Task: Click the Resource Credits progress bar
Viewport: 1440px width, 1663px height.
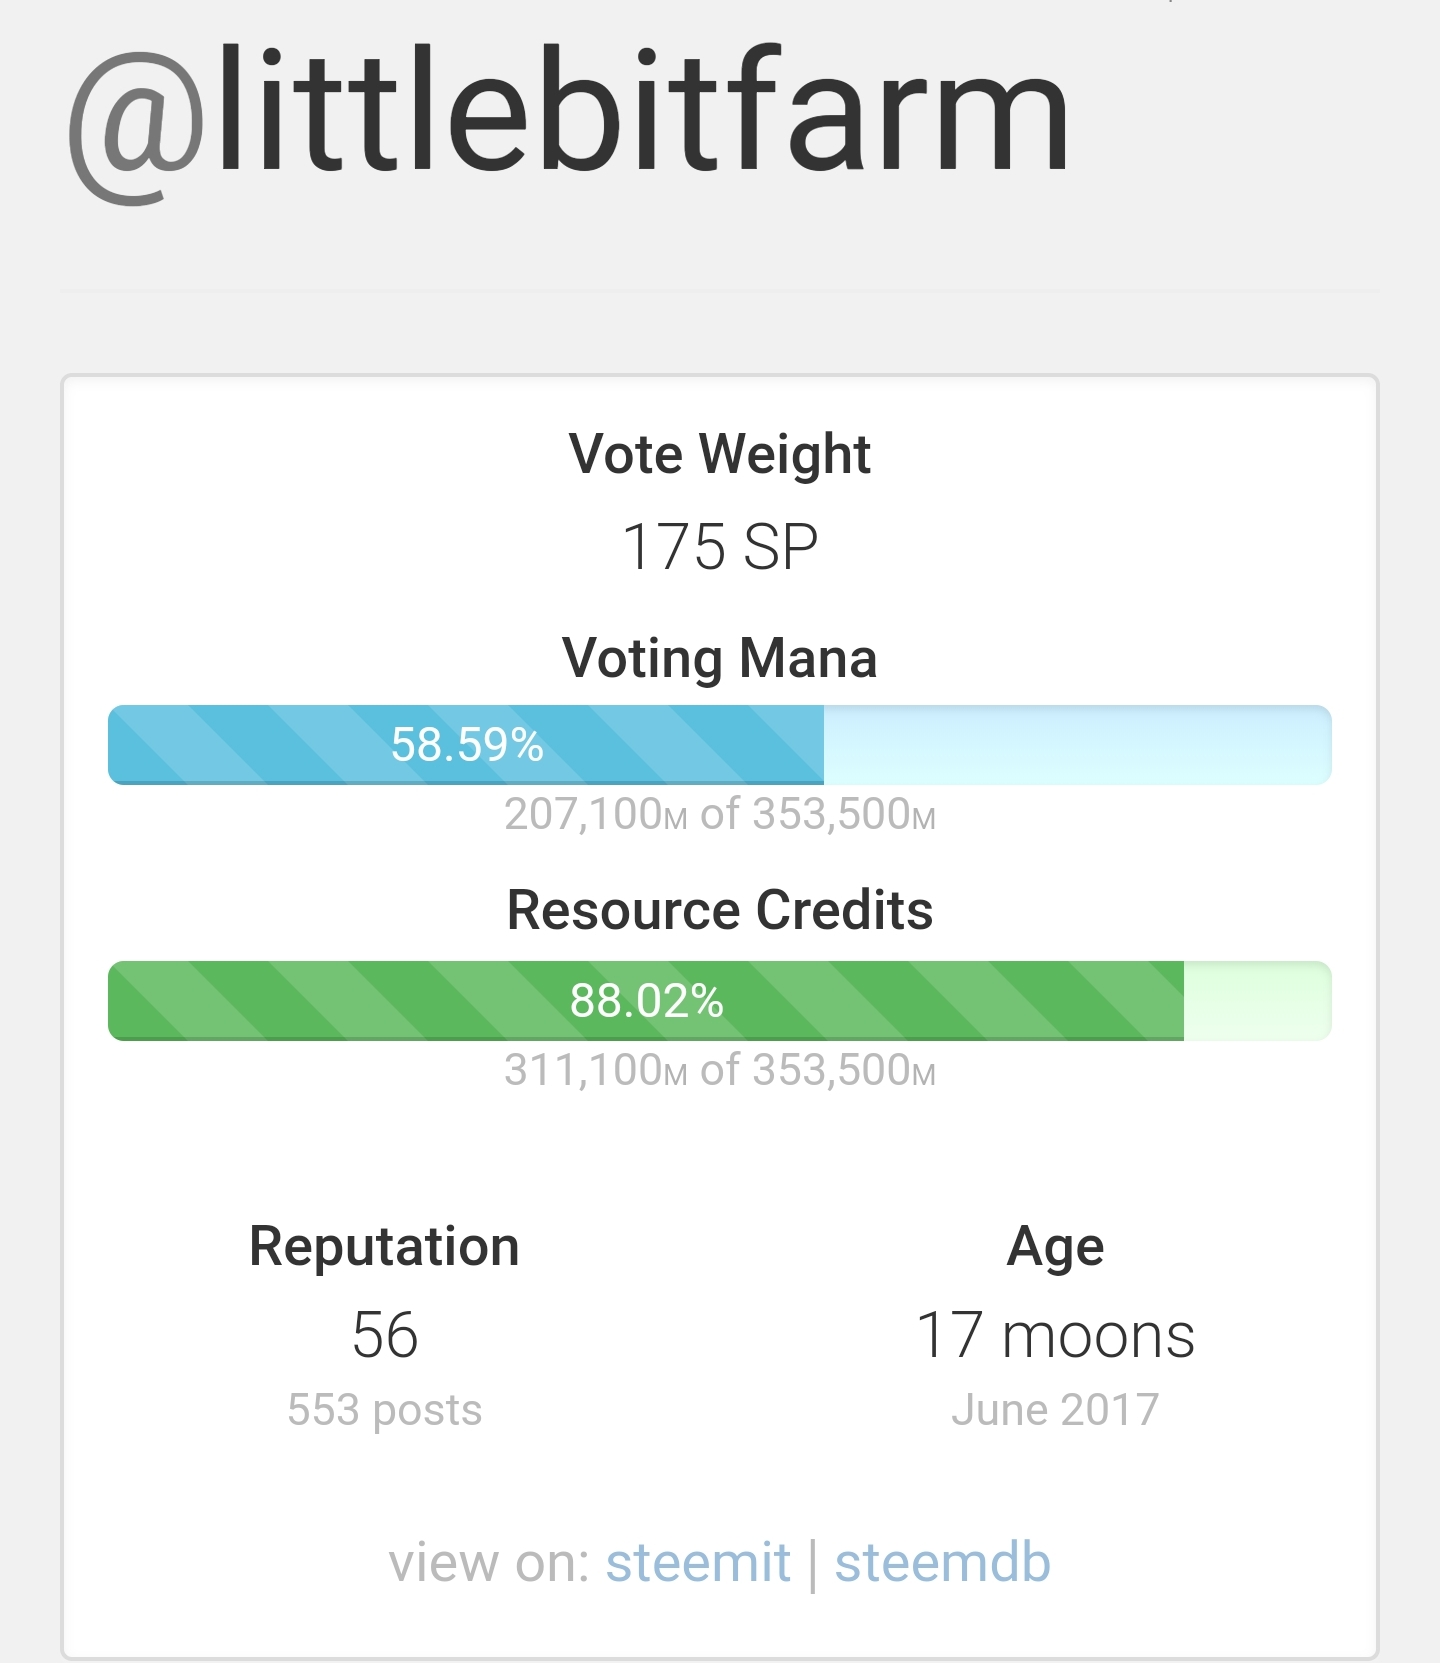Action: click(x=720, y=1001)
